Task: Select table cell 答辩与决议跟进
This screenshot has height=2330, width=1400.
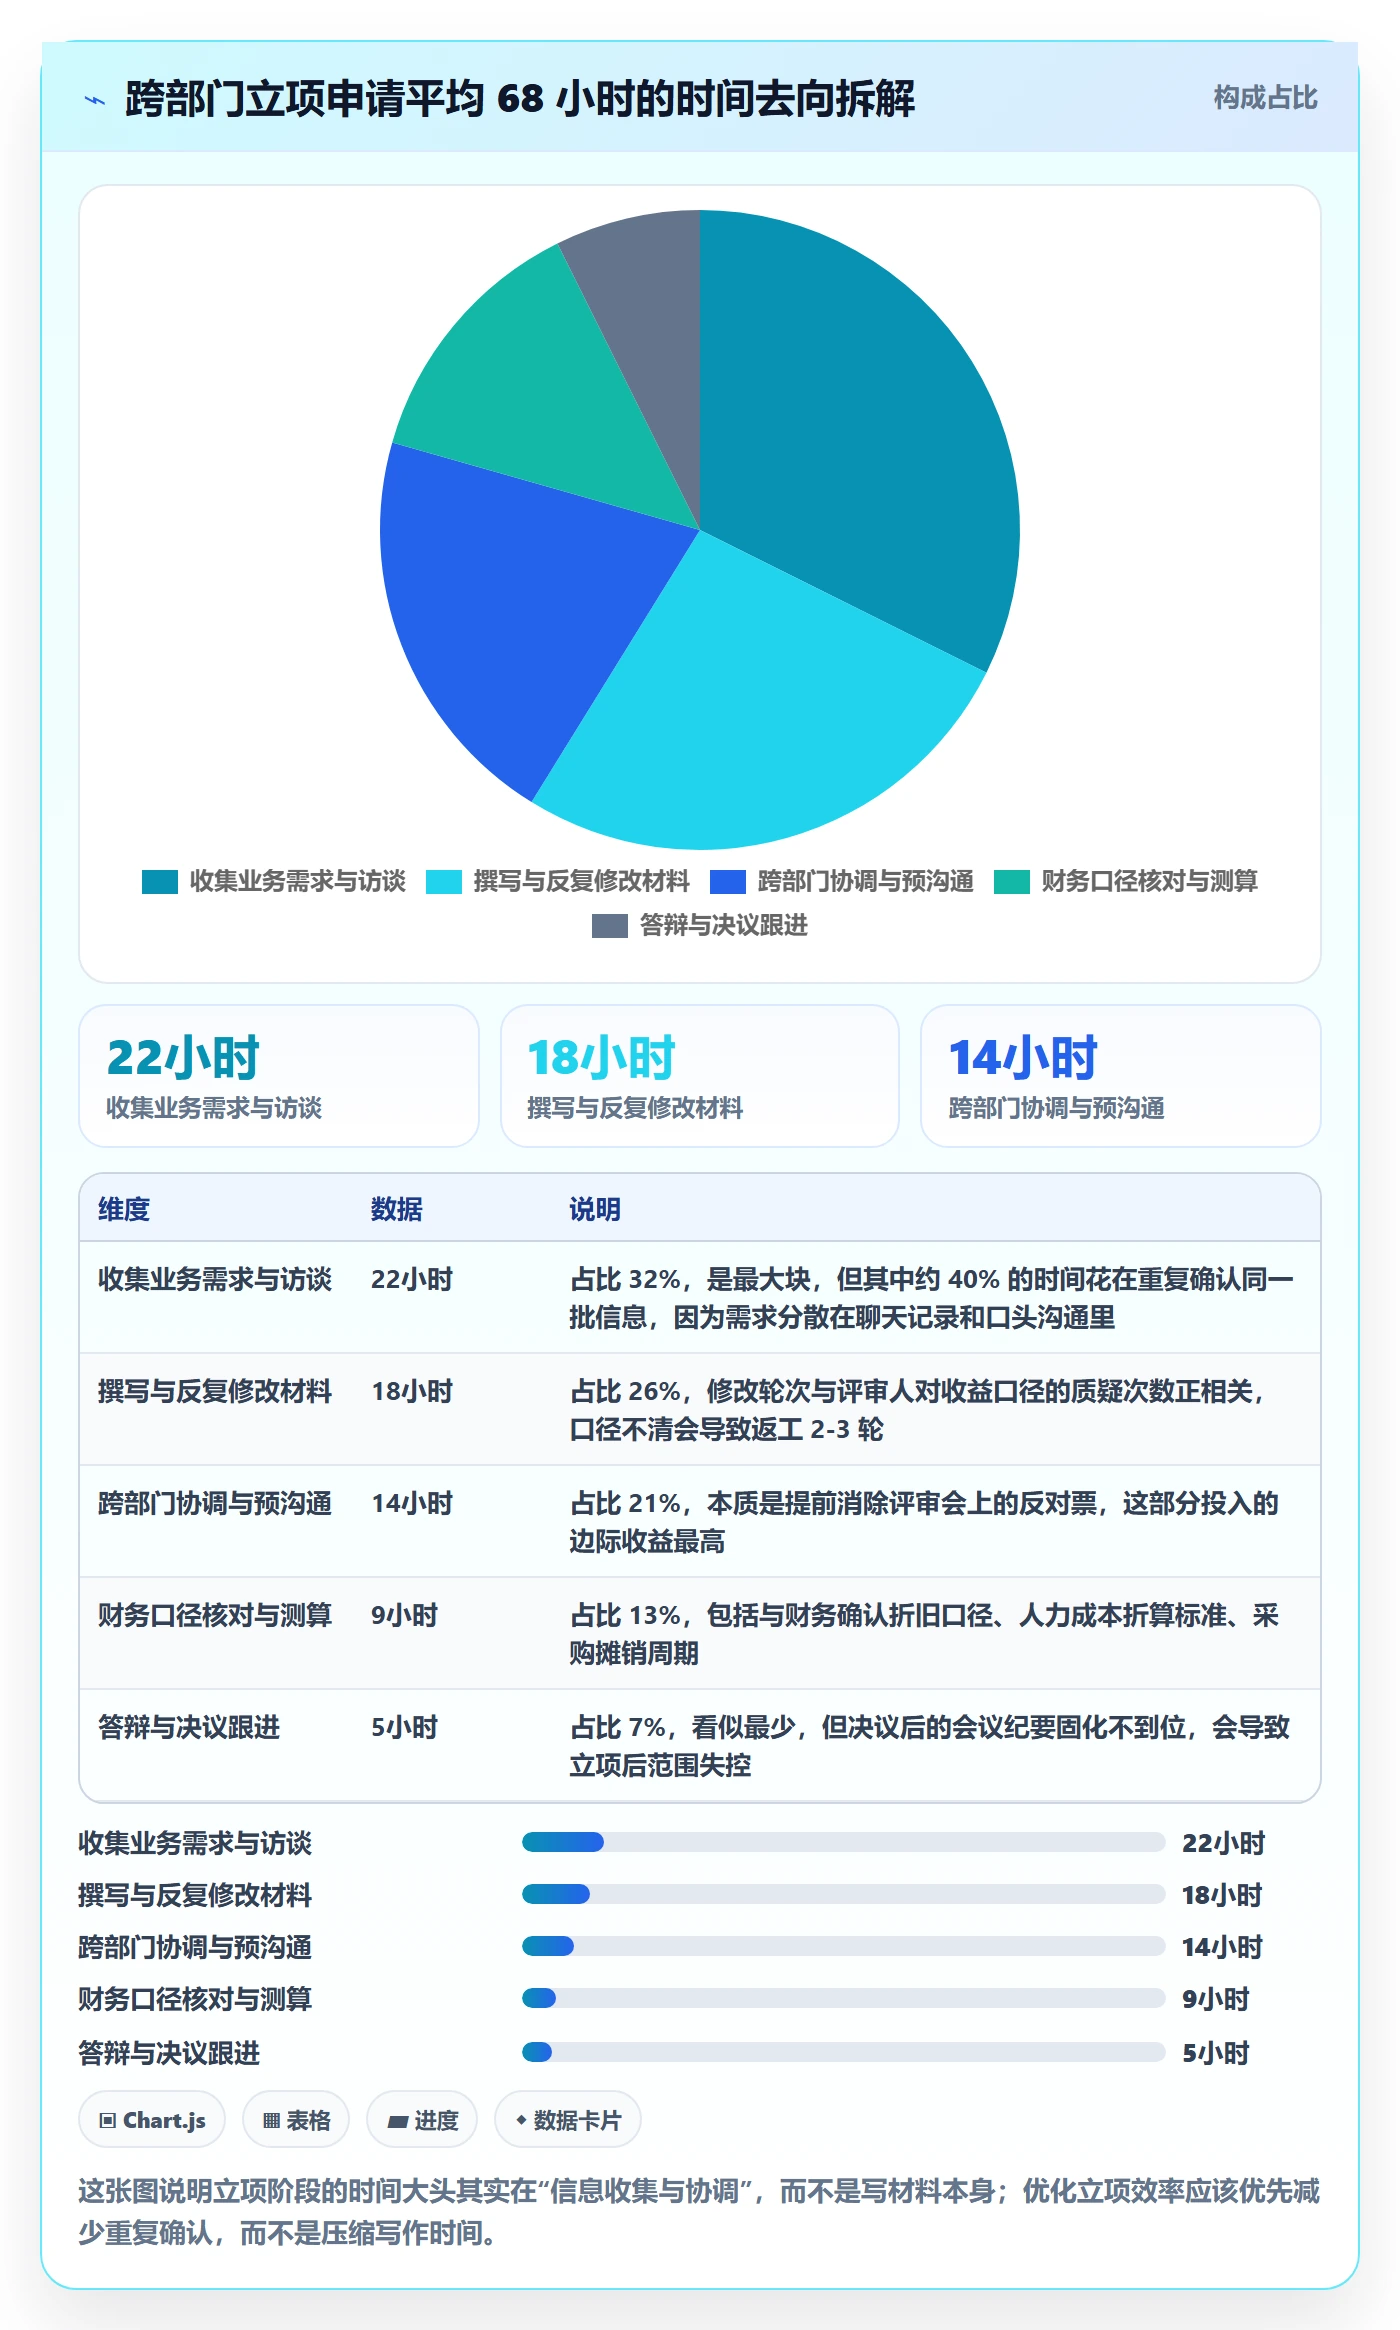Action: pos(189,1727)
